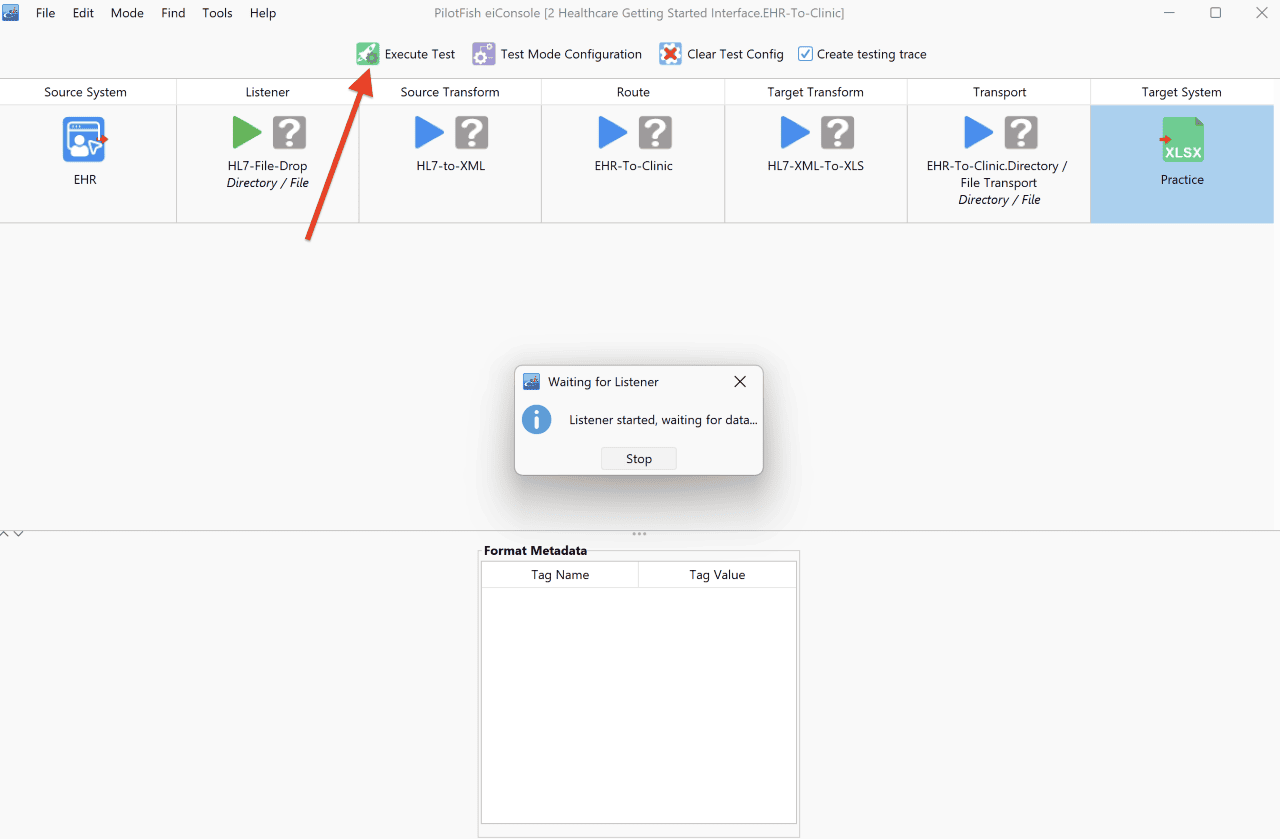Viewport: 1280px width, 839px height.
Task: Click the Tag Name column header
Action: 560,575
